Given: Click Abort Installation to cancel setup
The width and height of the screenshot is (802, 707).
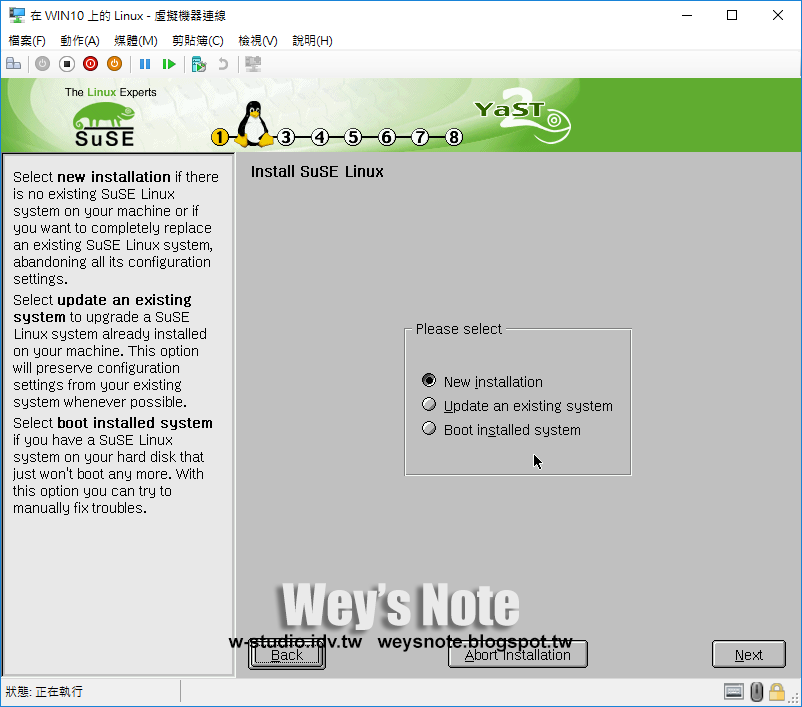Looking at the screenshot, I should coord(517,654).
